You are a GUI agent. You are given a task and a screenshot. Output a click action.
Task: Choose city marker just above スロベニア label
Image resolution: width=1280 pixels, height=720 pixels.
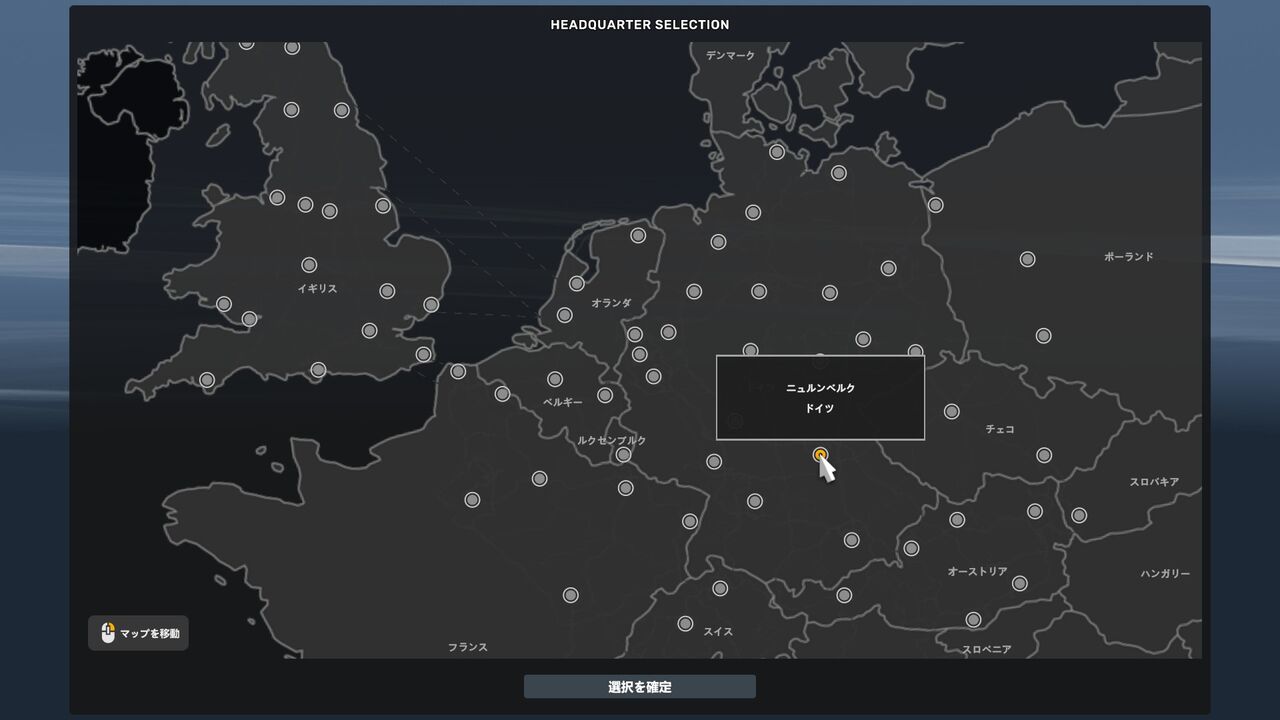[x=973, y=620]
